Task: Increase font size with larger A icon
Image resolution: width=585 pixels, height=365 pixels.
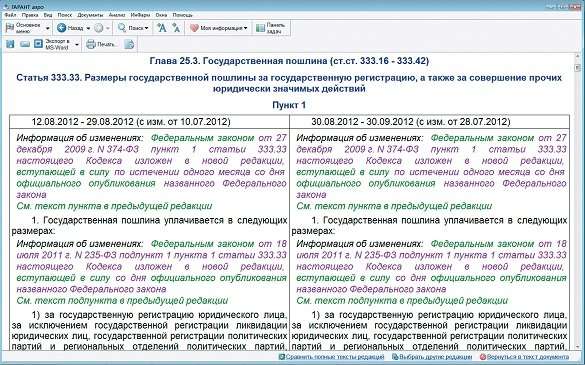Action: point(161,28)
